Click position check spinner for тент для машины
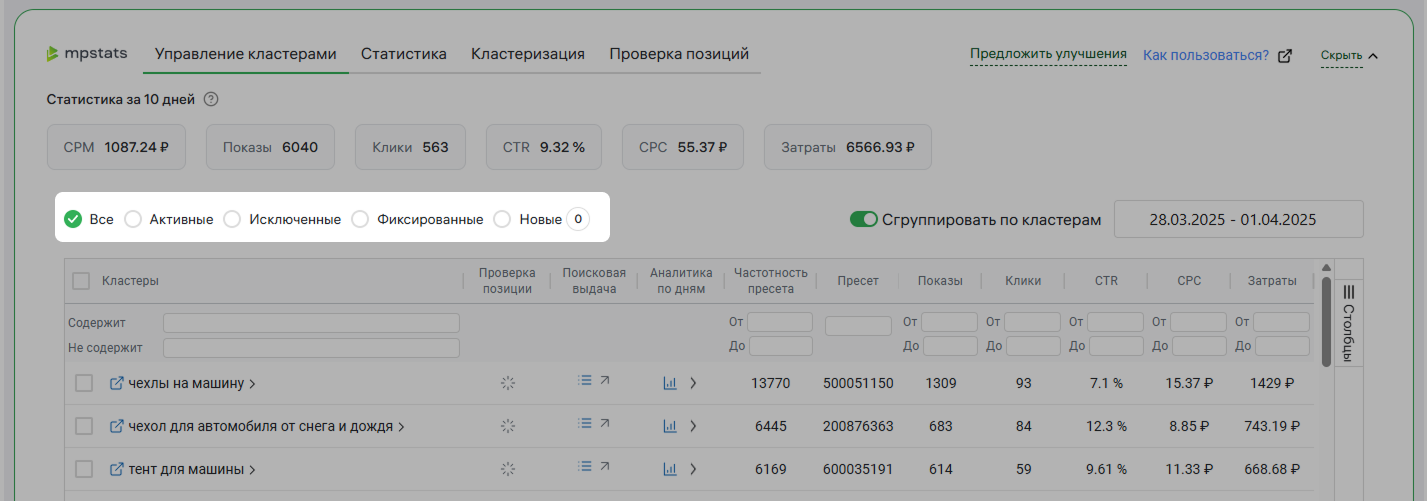The image size is (1427, 501). point(508,469)
